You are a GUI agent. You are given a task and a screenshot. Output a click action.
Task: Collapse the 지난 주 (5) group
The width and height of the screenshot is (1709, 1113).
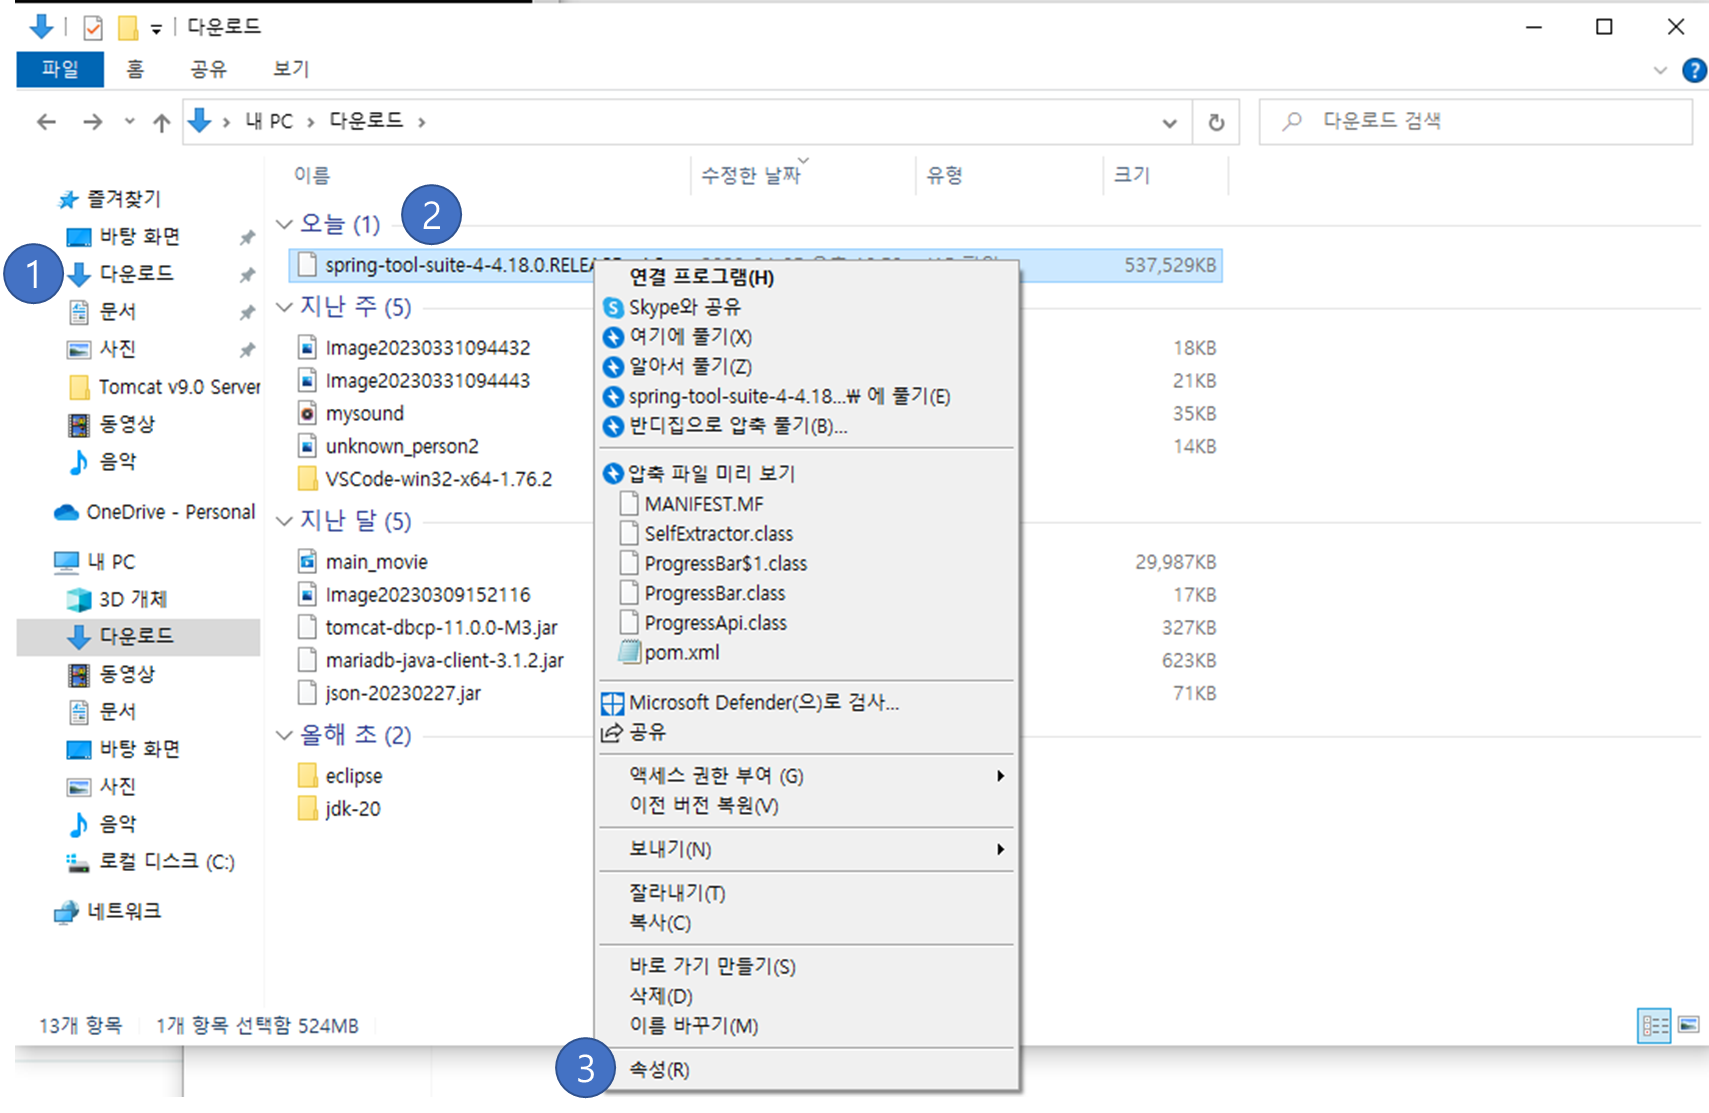click(x=284, y=306)
